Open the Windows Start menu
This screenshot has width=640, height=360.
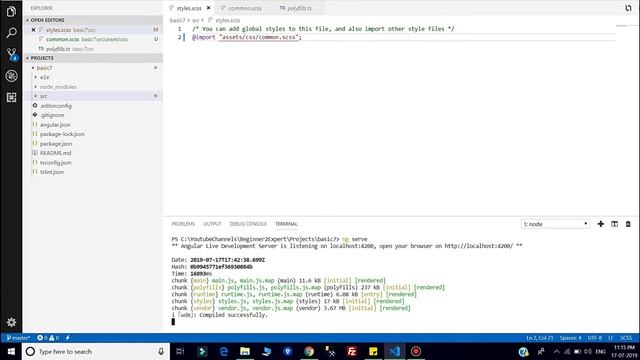(11, 351)
